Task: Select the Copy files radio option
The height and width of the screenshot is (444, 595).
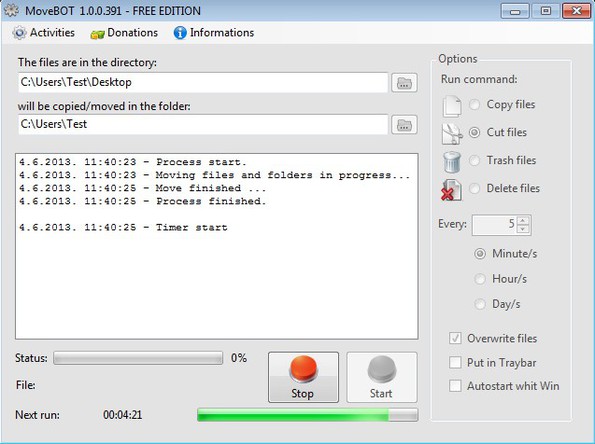Action: pos(474,104)
